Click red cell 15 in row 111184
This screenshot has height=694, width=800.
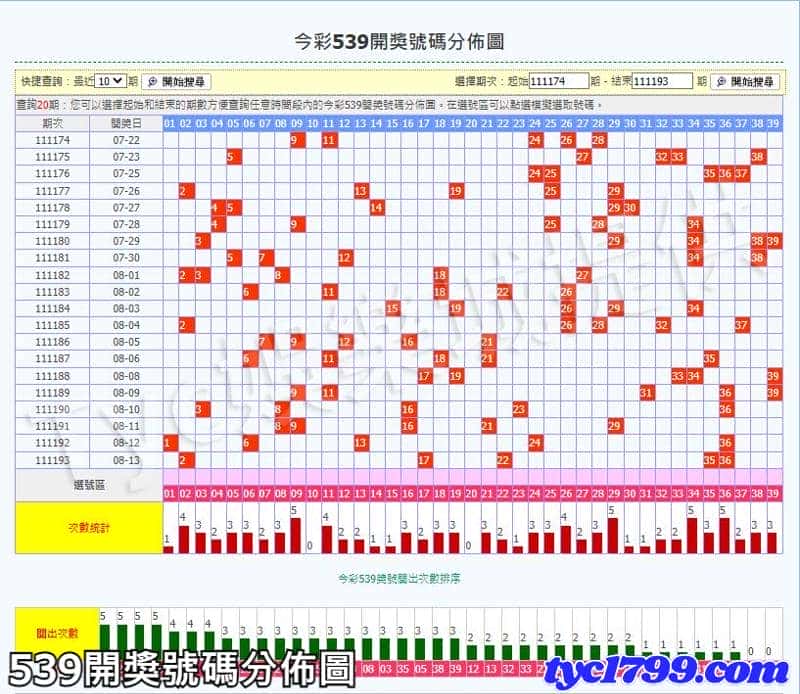tap(392, 308)
